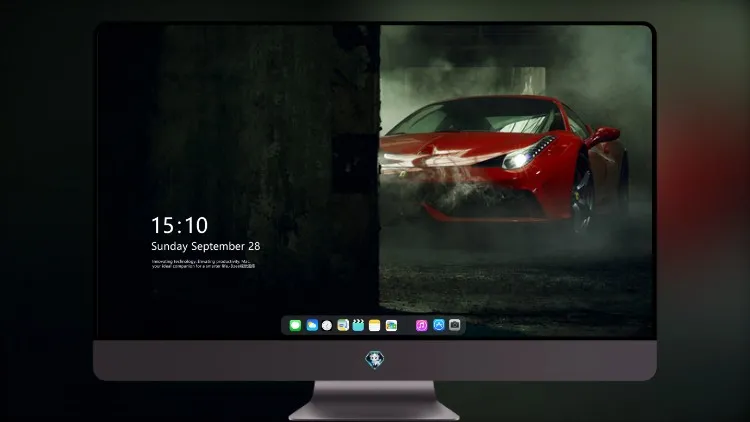Click the 15:10 clock display

pos(179,225)
